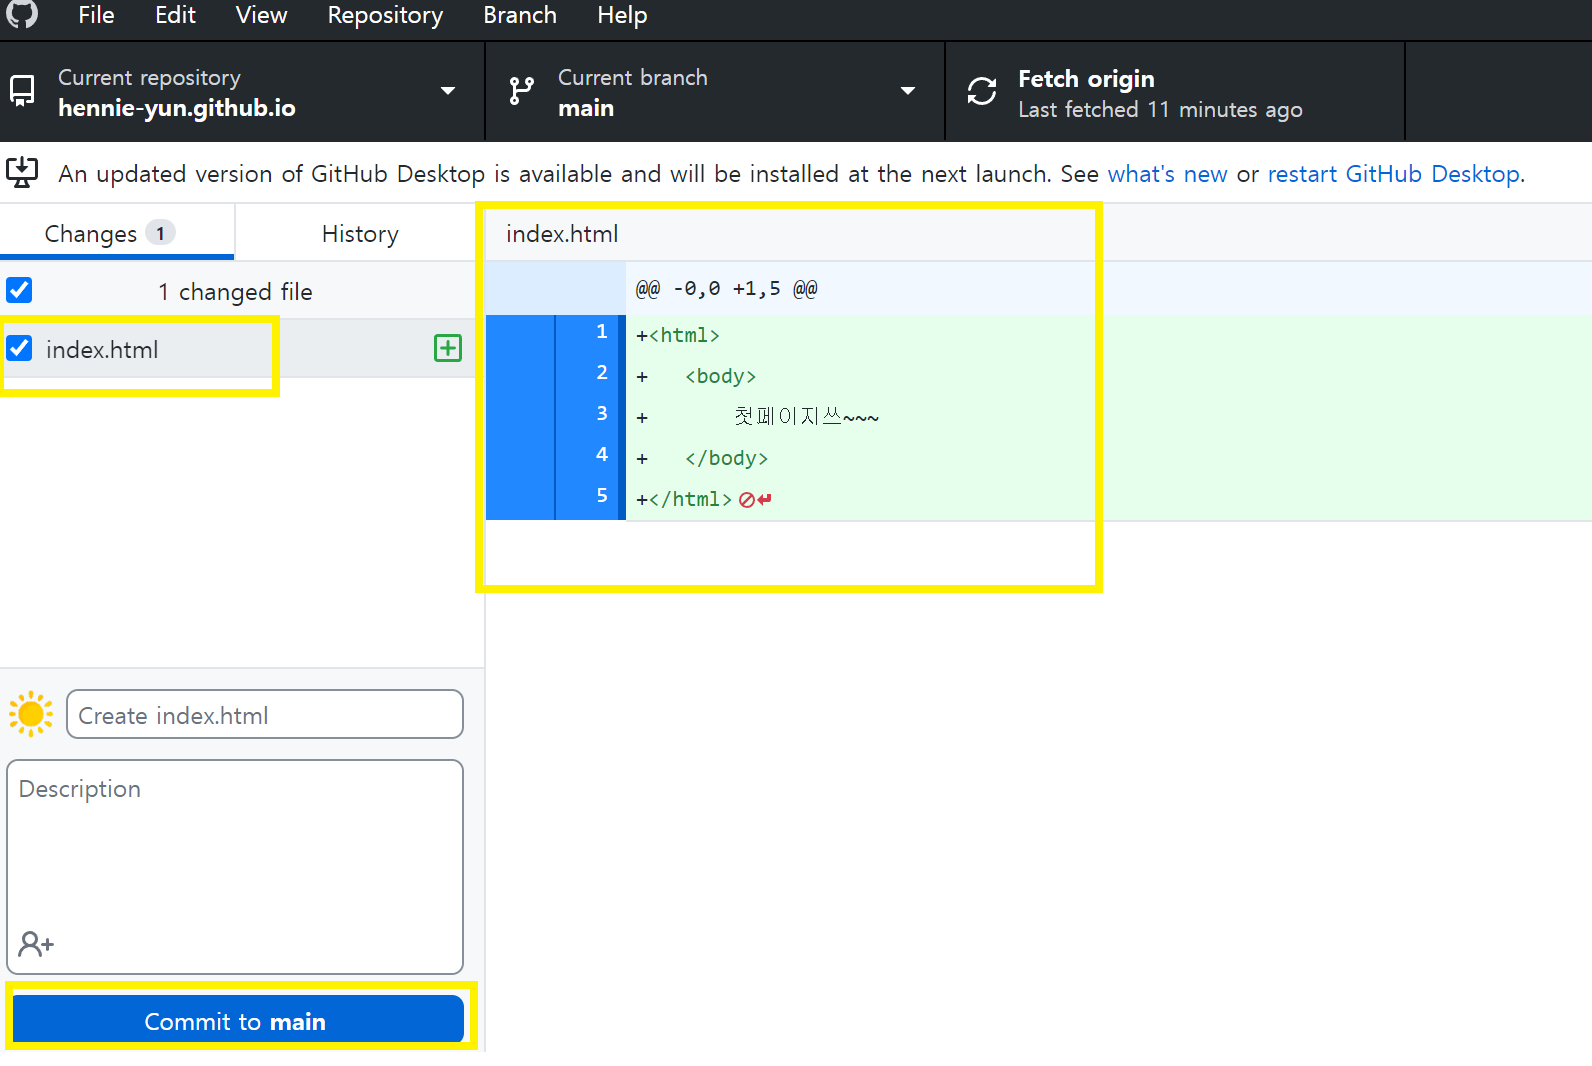Click the sun avatar icon beside summary
The height and width of the screenshot is (1066, 1592).
click(31, 714)
